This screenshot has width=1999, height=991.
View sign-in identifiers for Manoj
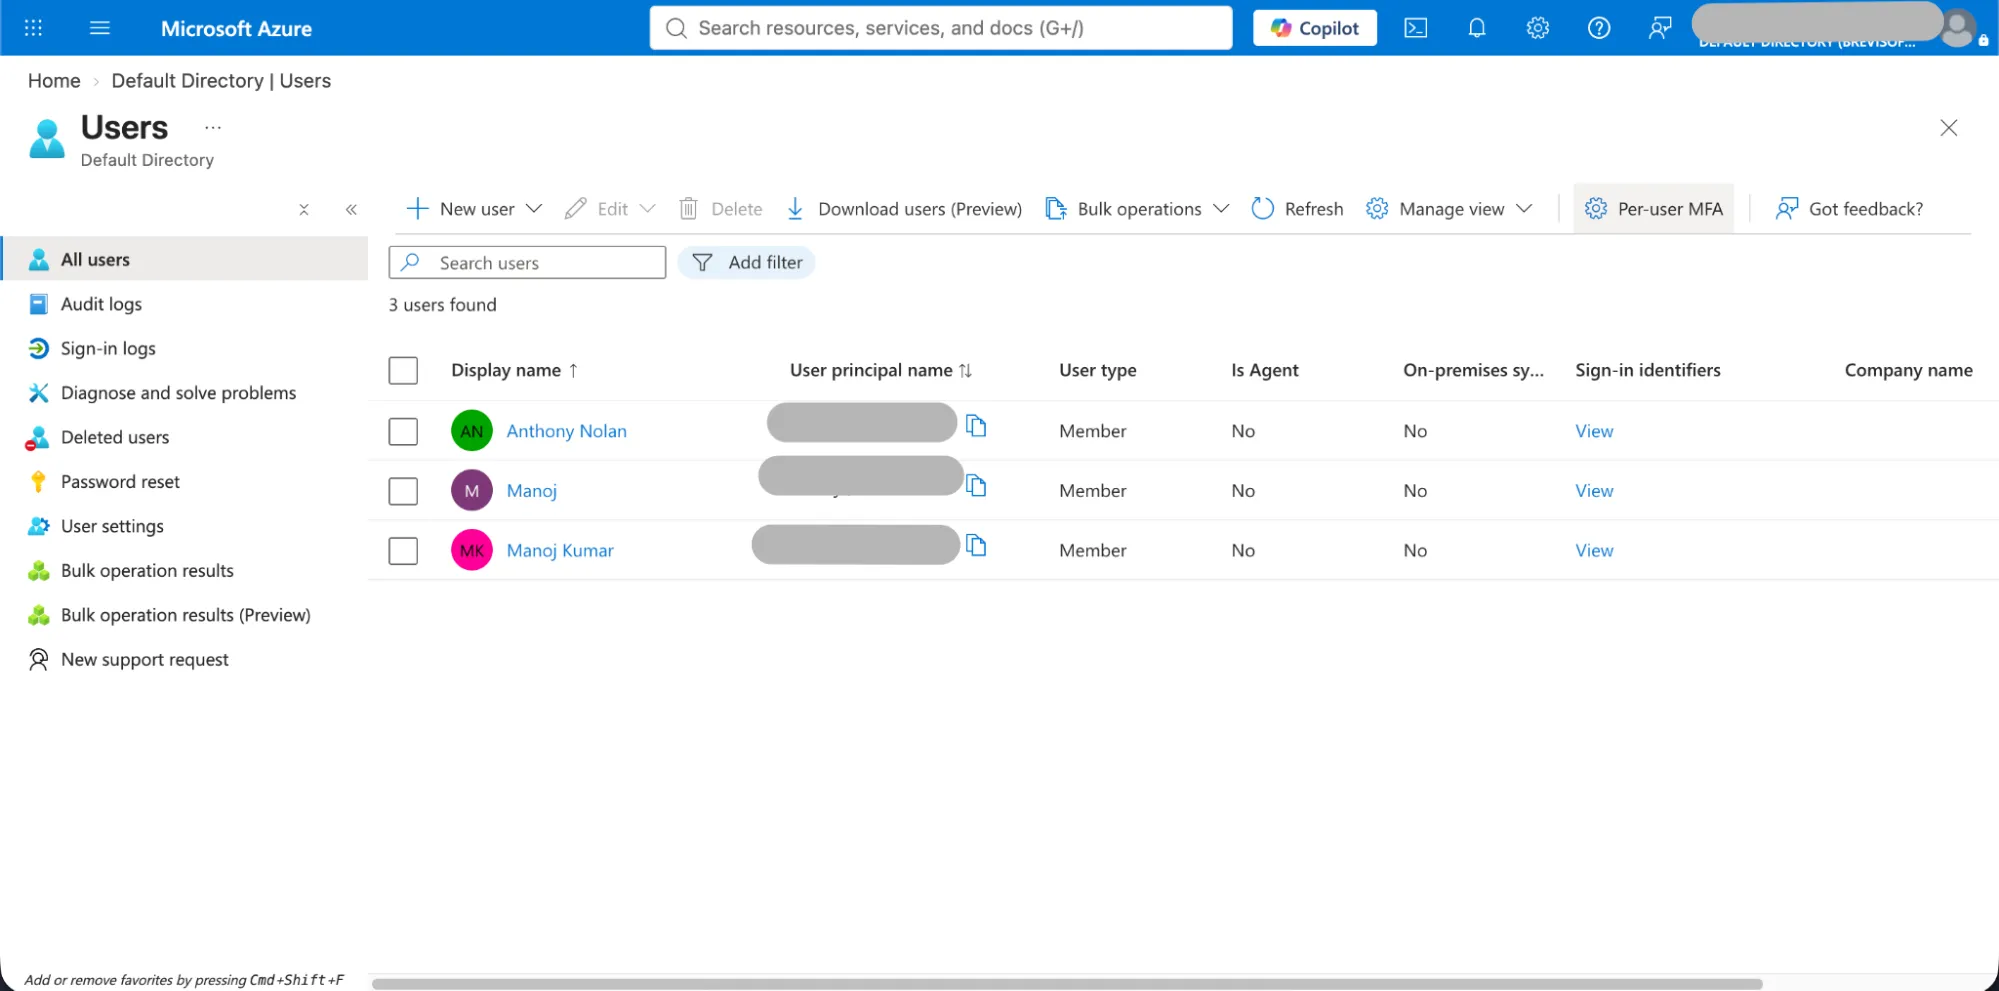1594,491
